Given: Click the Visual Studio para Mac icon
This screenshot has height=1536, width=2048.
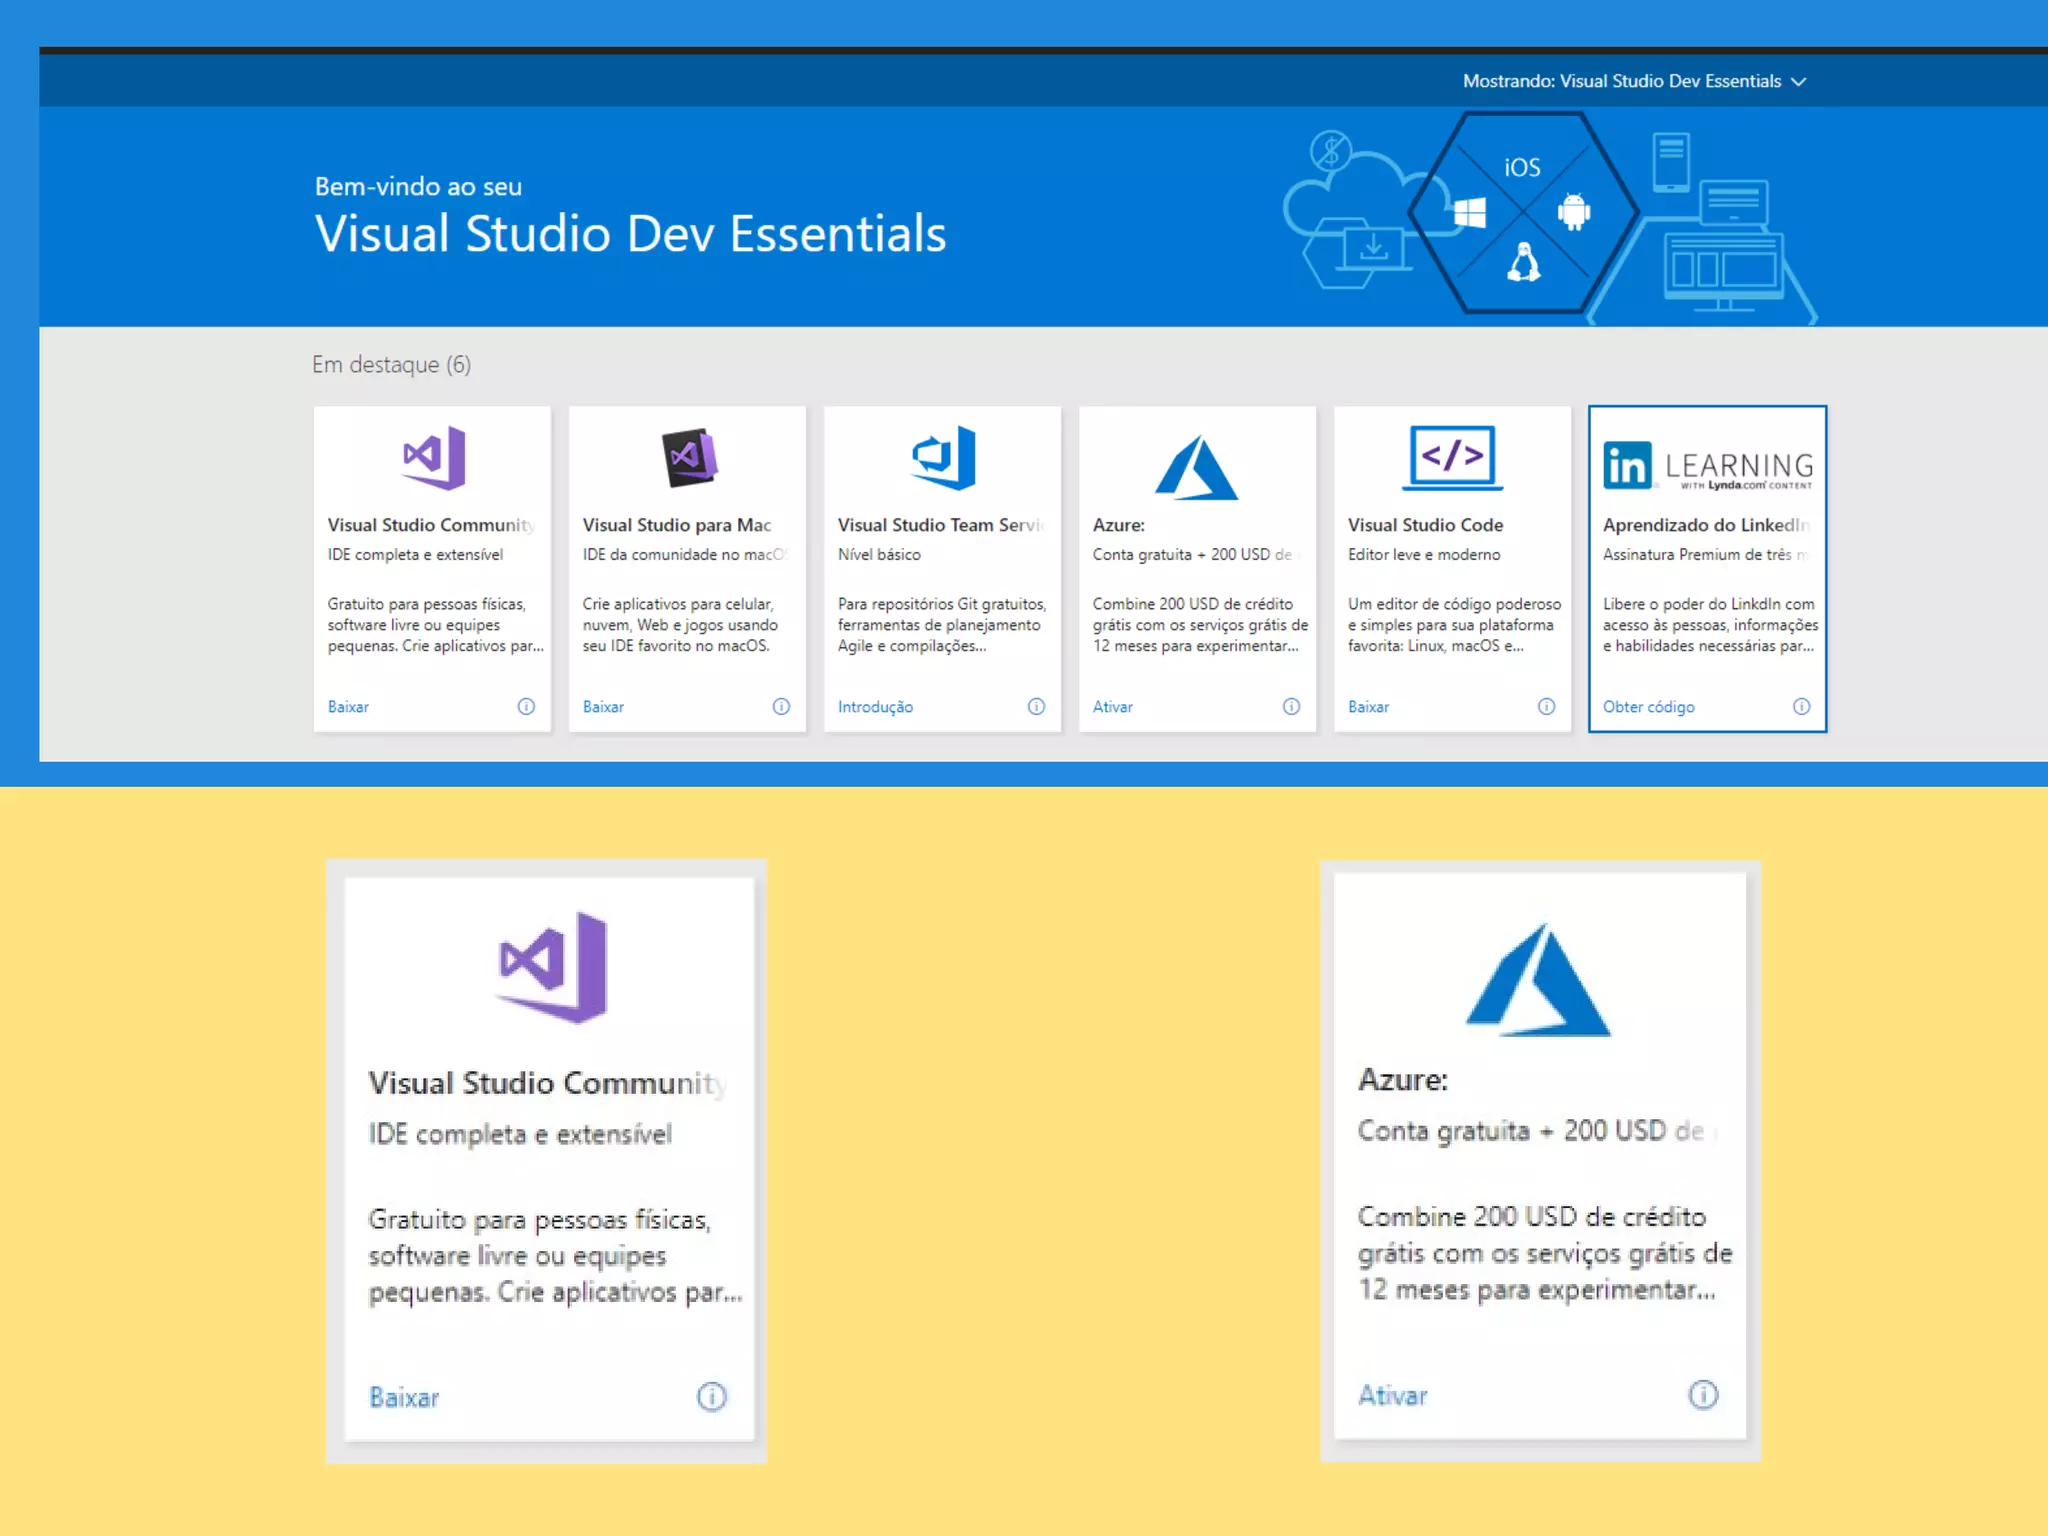Looking at the screenshot, I should coord(689,458).
